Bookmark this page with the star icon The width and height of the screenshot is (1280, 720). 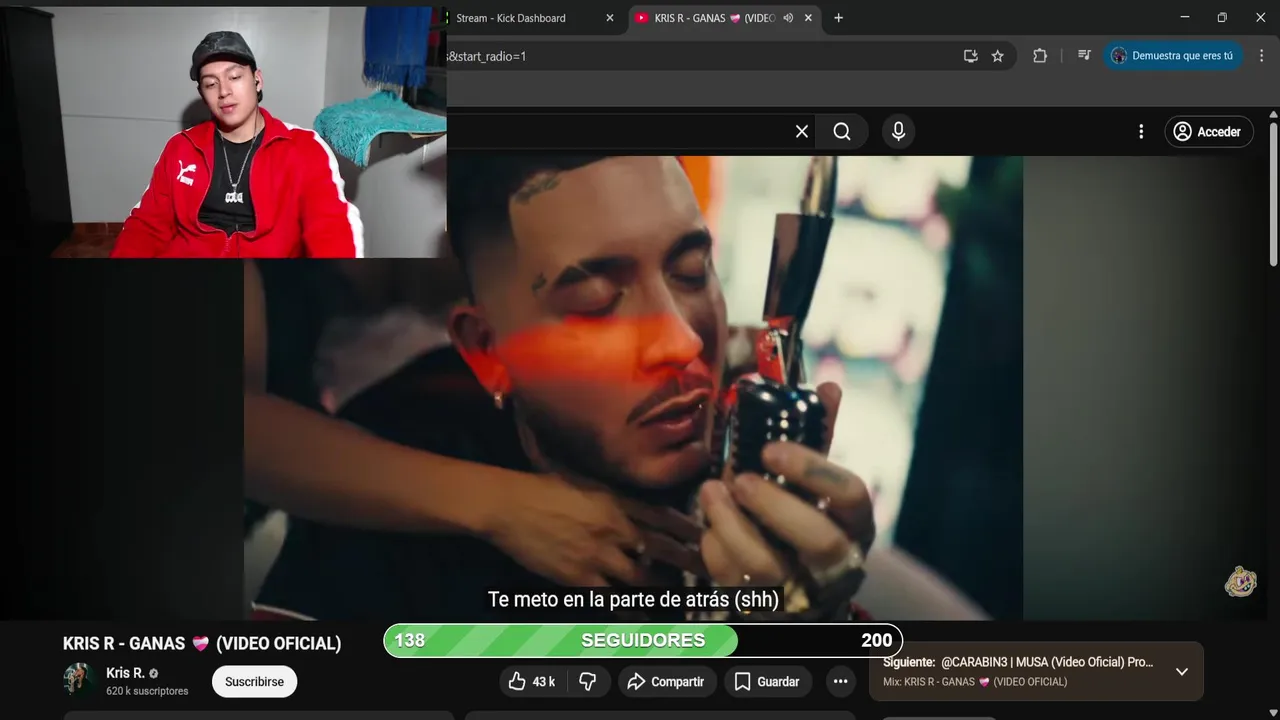tap(997, 56)
